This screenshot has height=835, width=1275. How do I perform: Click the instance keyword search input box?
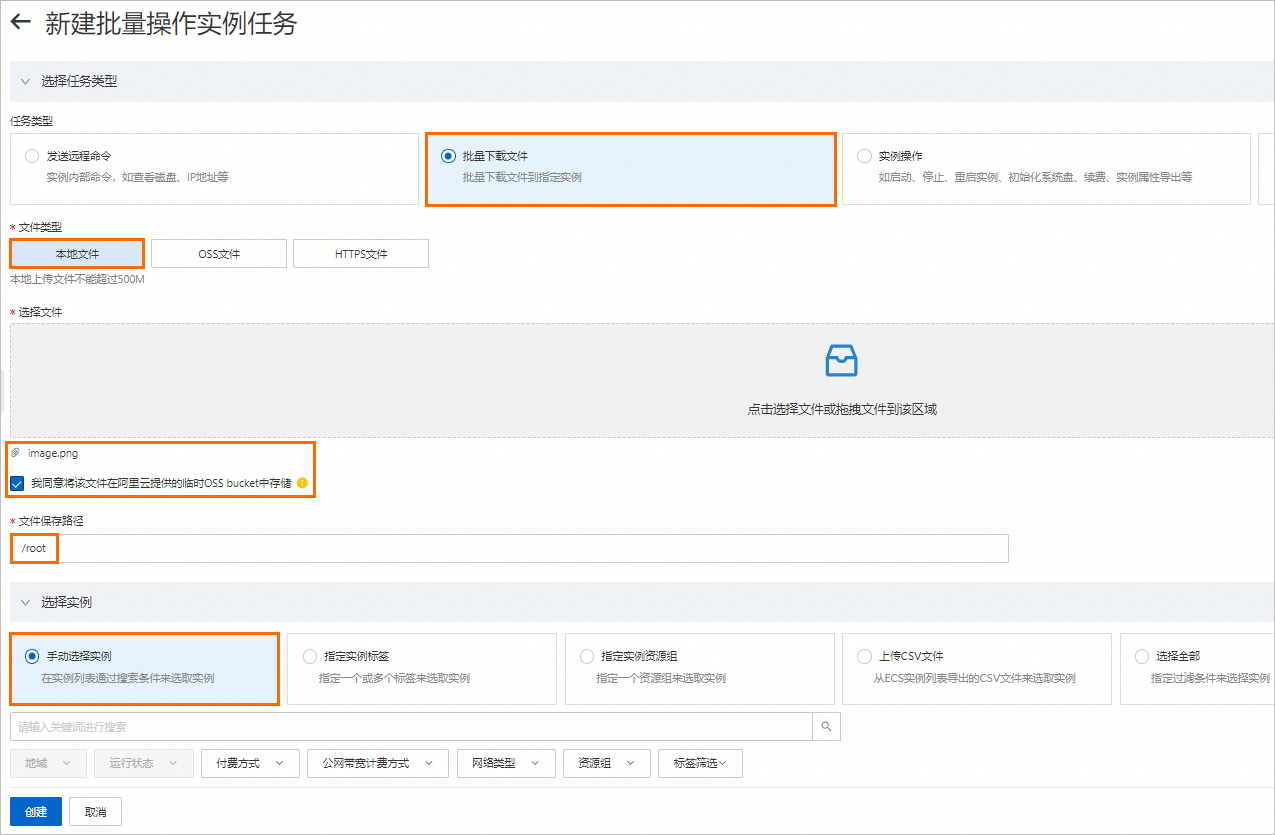click(x=411, y=726)
